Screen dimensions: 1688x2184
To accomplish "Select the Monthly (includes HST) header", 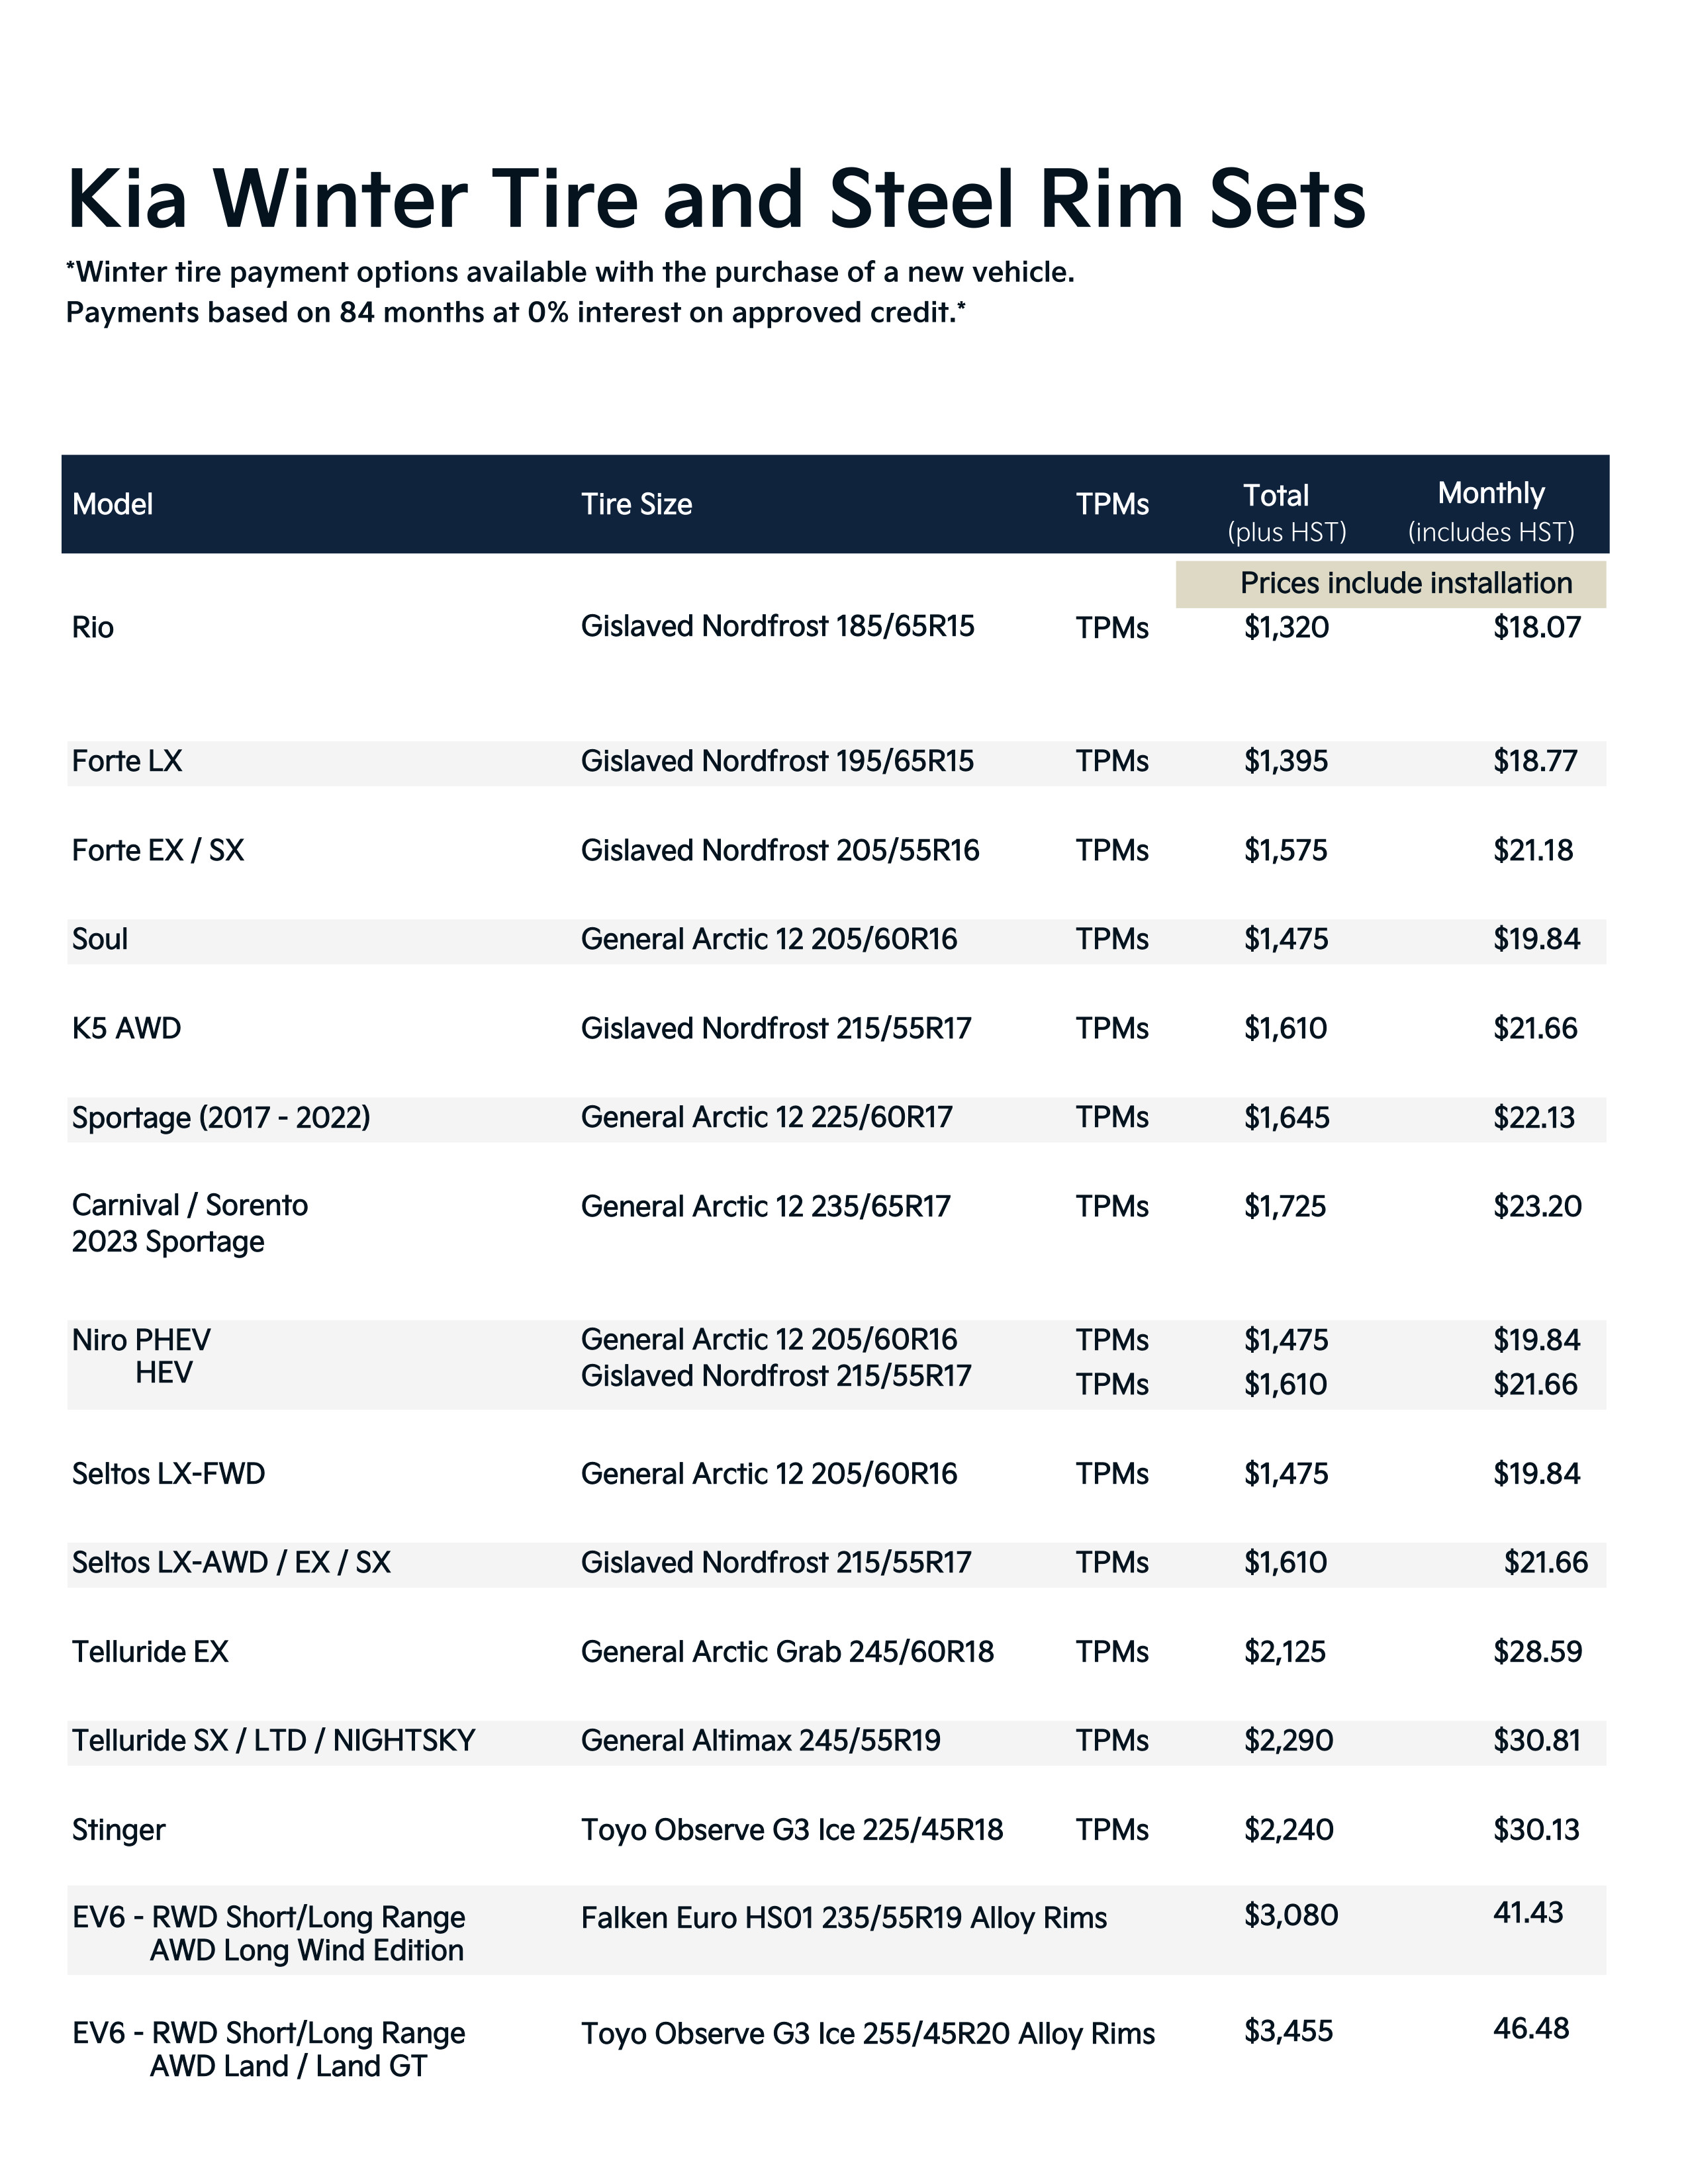I will tap(1490, 511).
